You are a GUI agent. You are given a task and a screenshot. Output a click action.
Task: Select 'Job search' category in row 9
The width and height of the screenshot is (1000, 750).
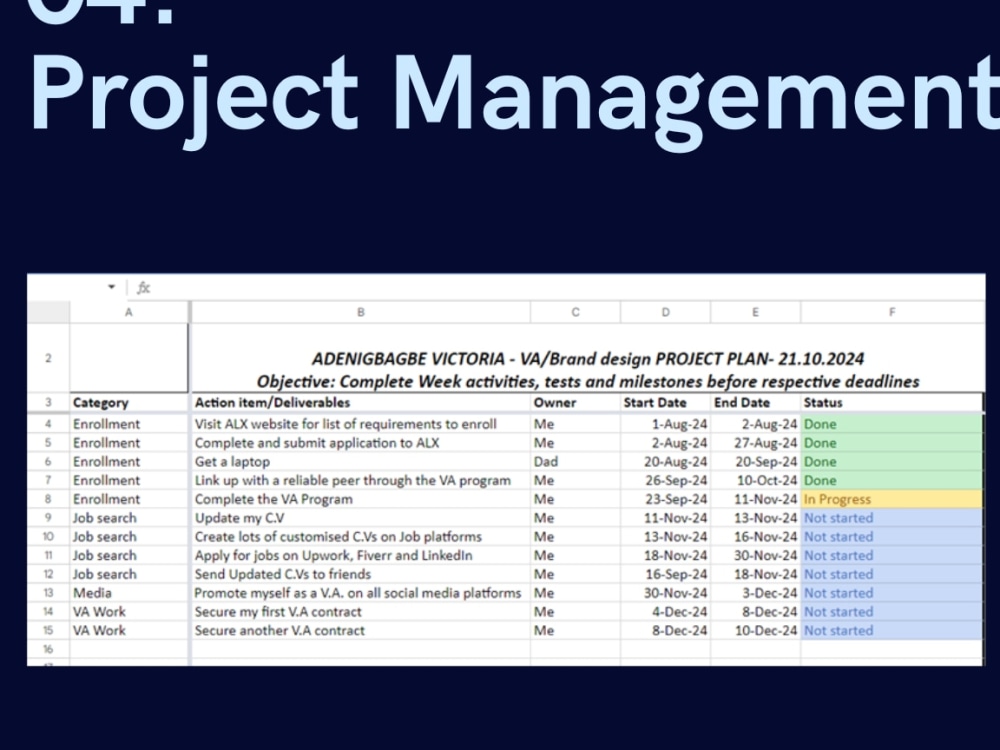(129, 518)
